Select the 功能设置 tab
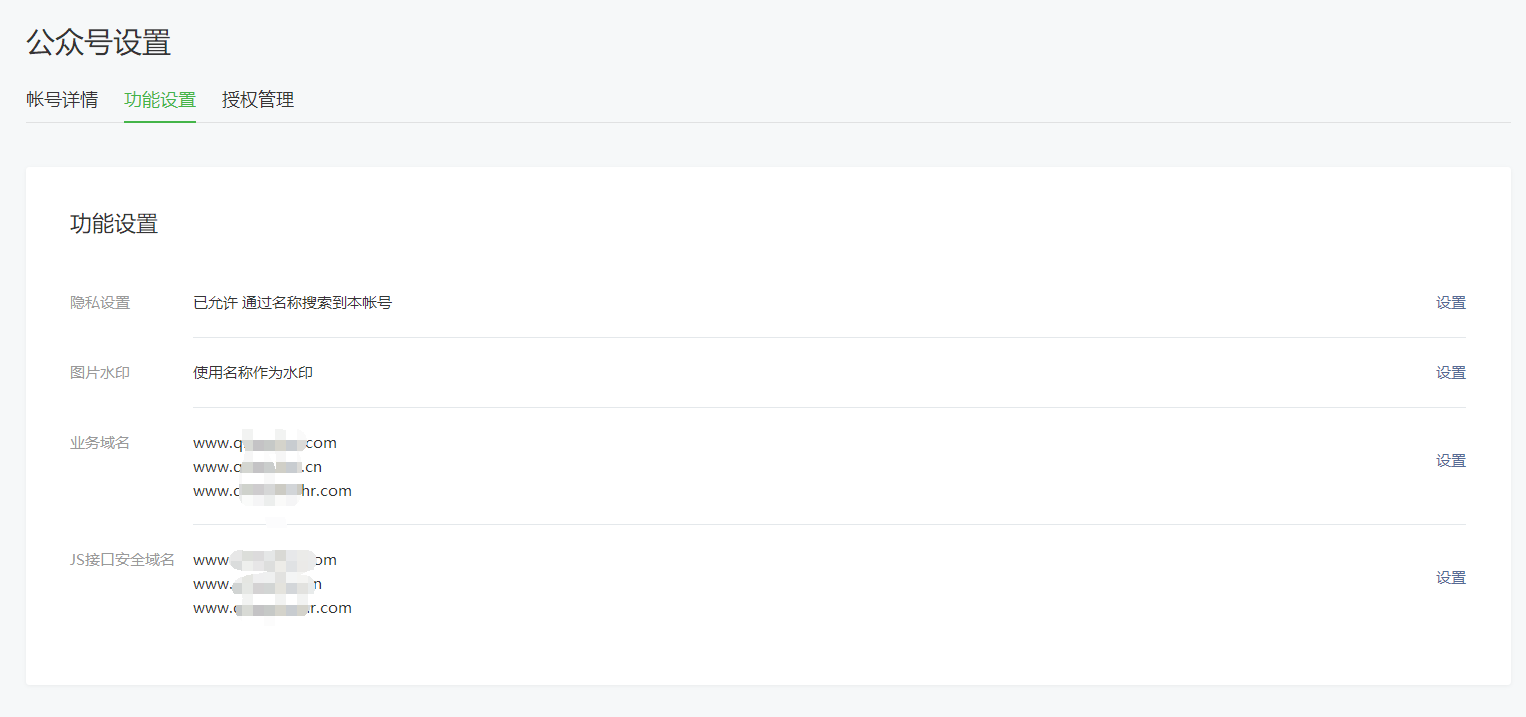 tap(160, 100)
